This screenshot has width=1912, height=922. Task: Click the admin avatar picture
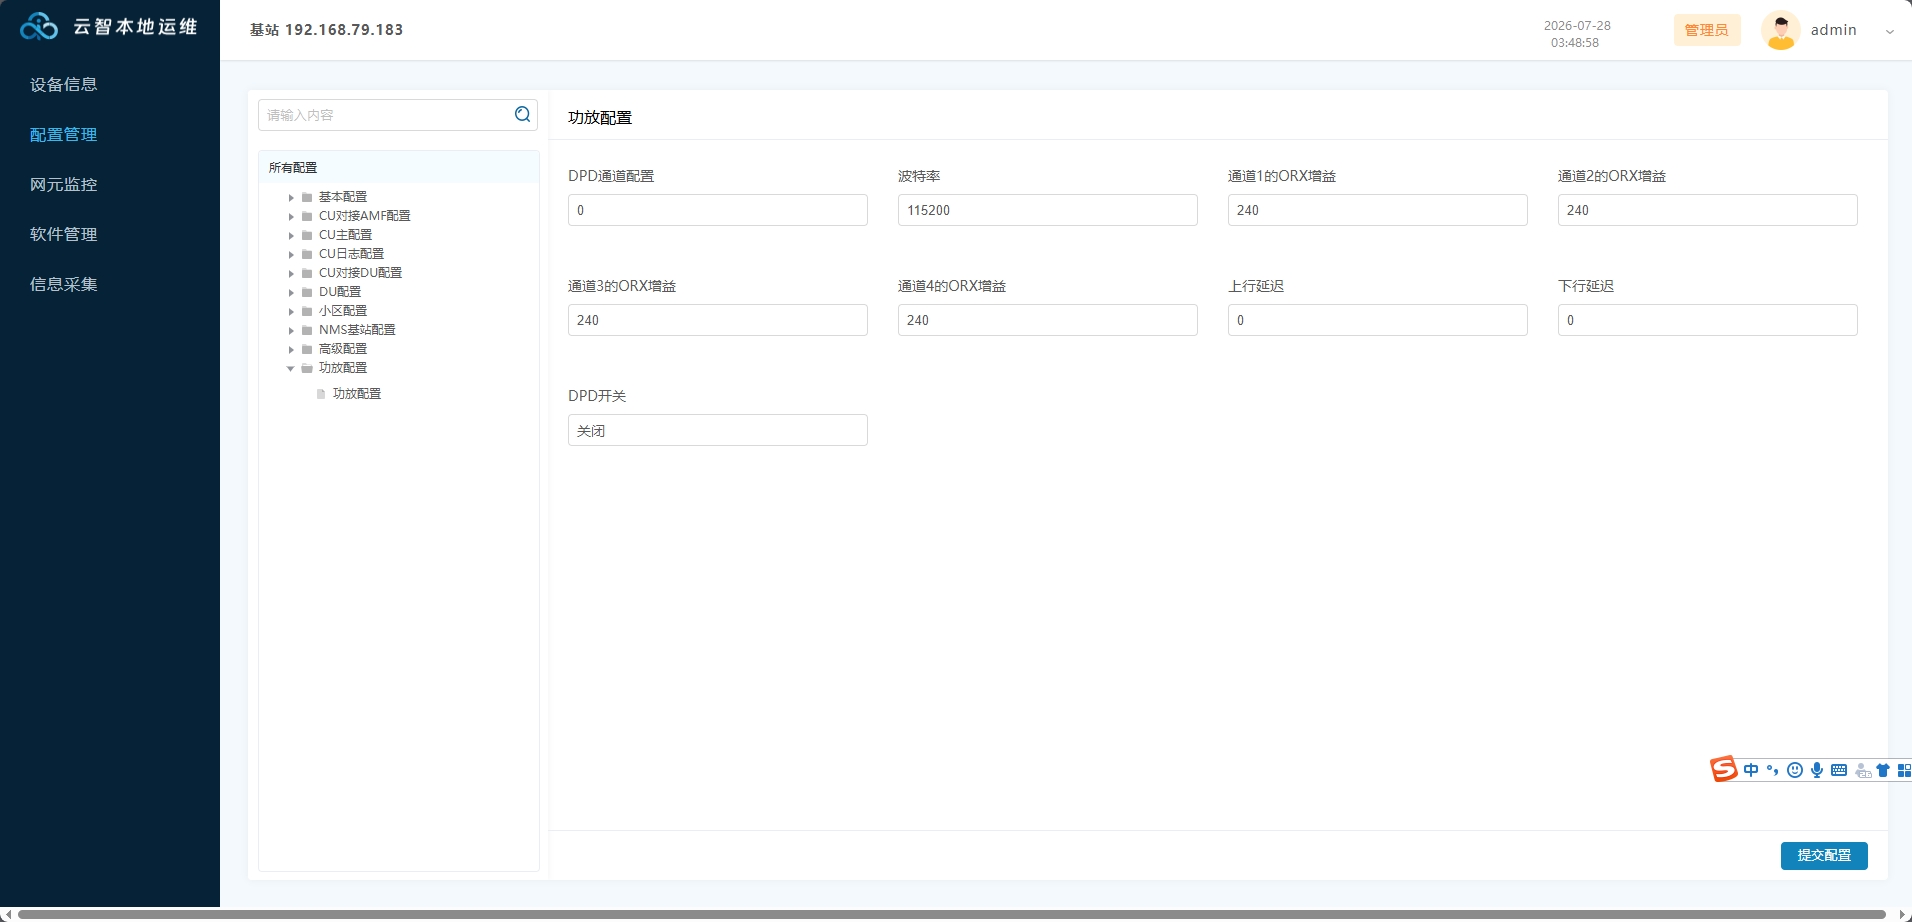1780,30
